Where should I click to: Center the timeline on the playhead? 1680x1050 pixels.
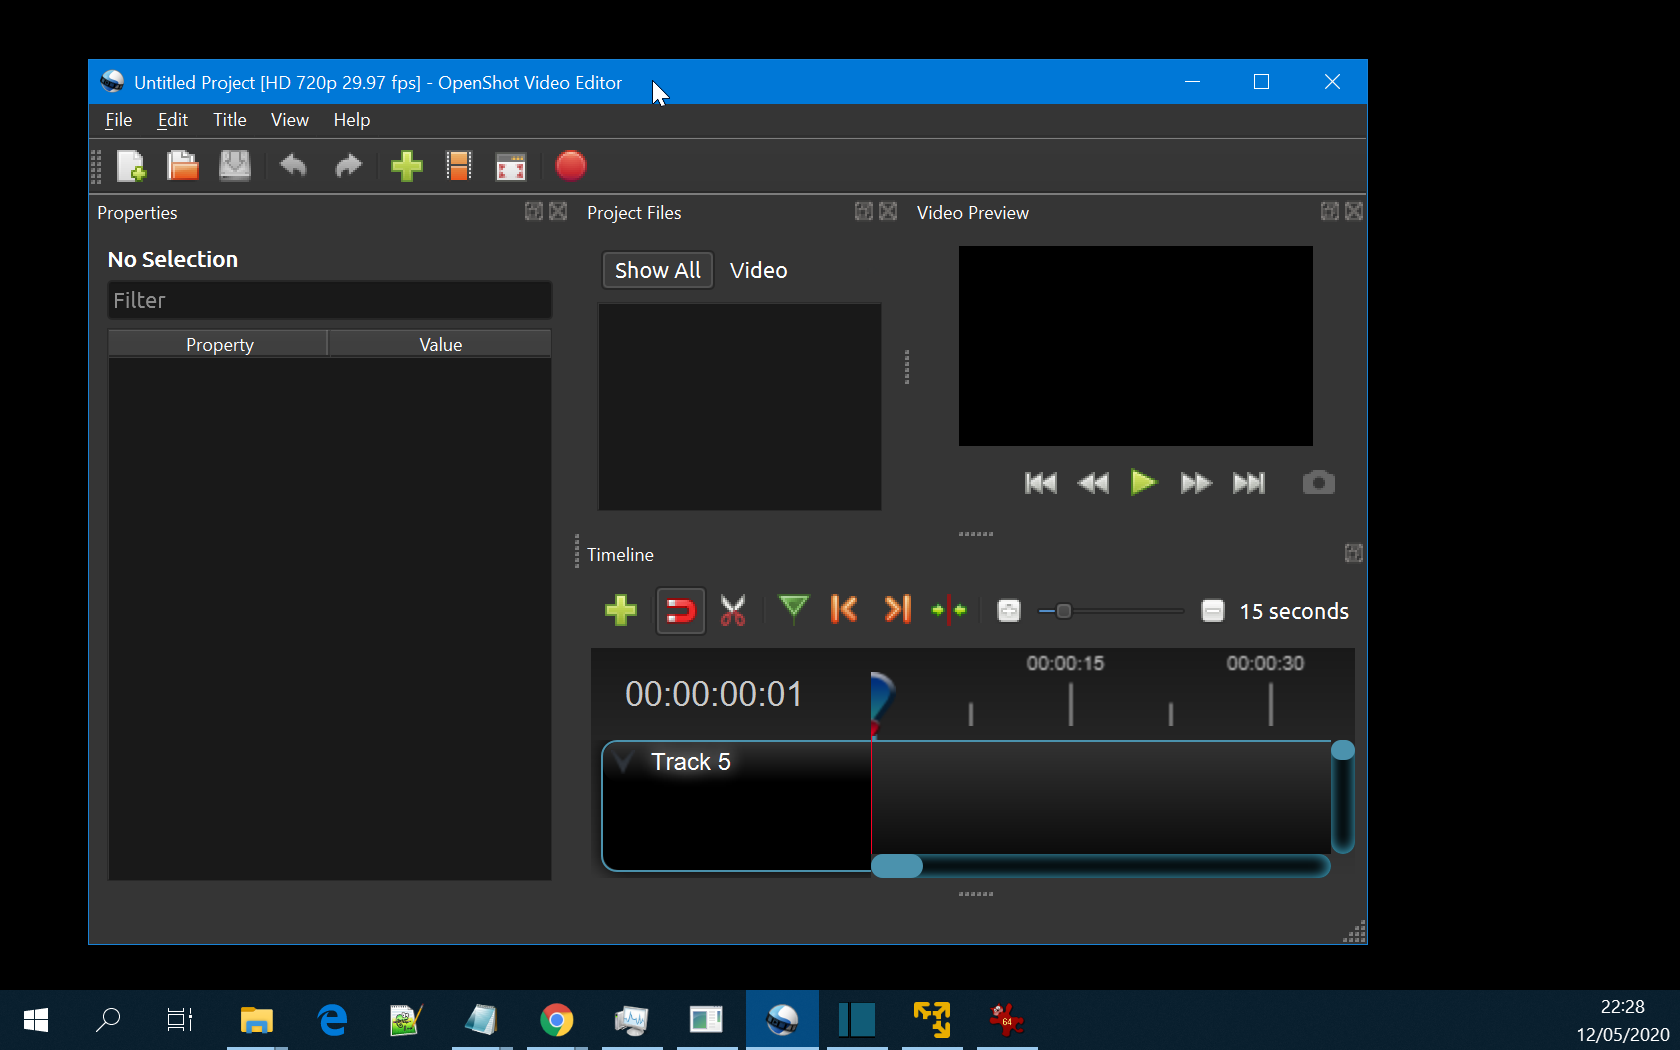[949, 610]
